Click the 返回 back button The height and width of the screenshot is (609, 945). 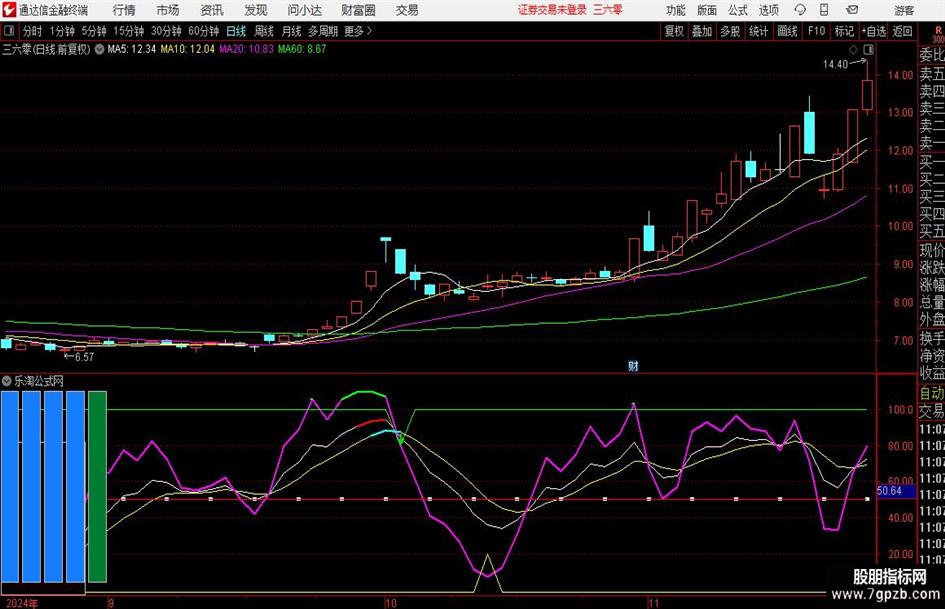click(x=902, y=31)
